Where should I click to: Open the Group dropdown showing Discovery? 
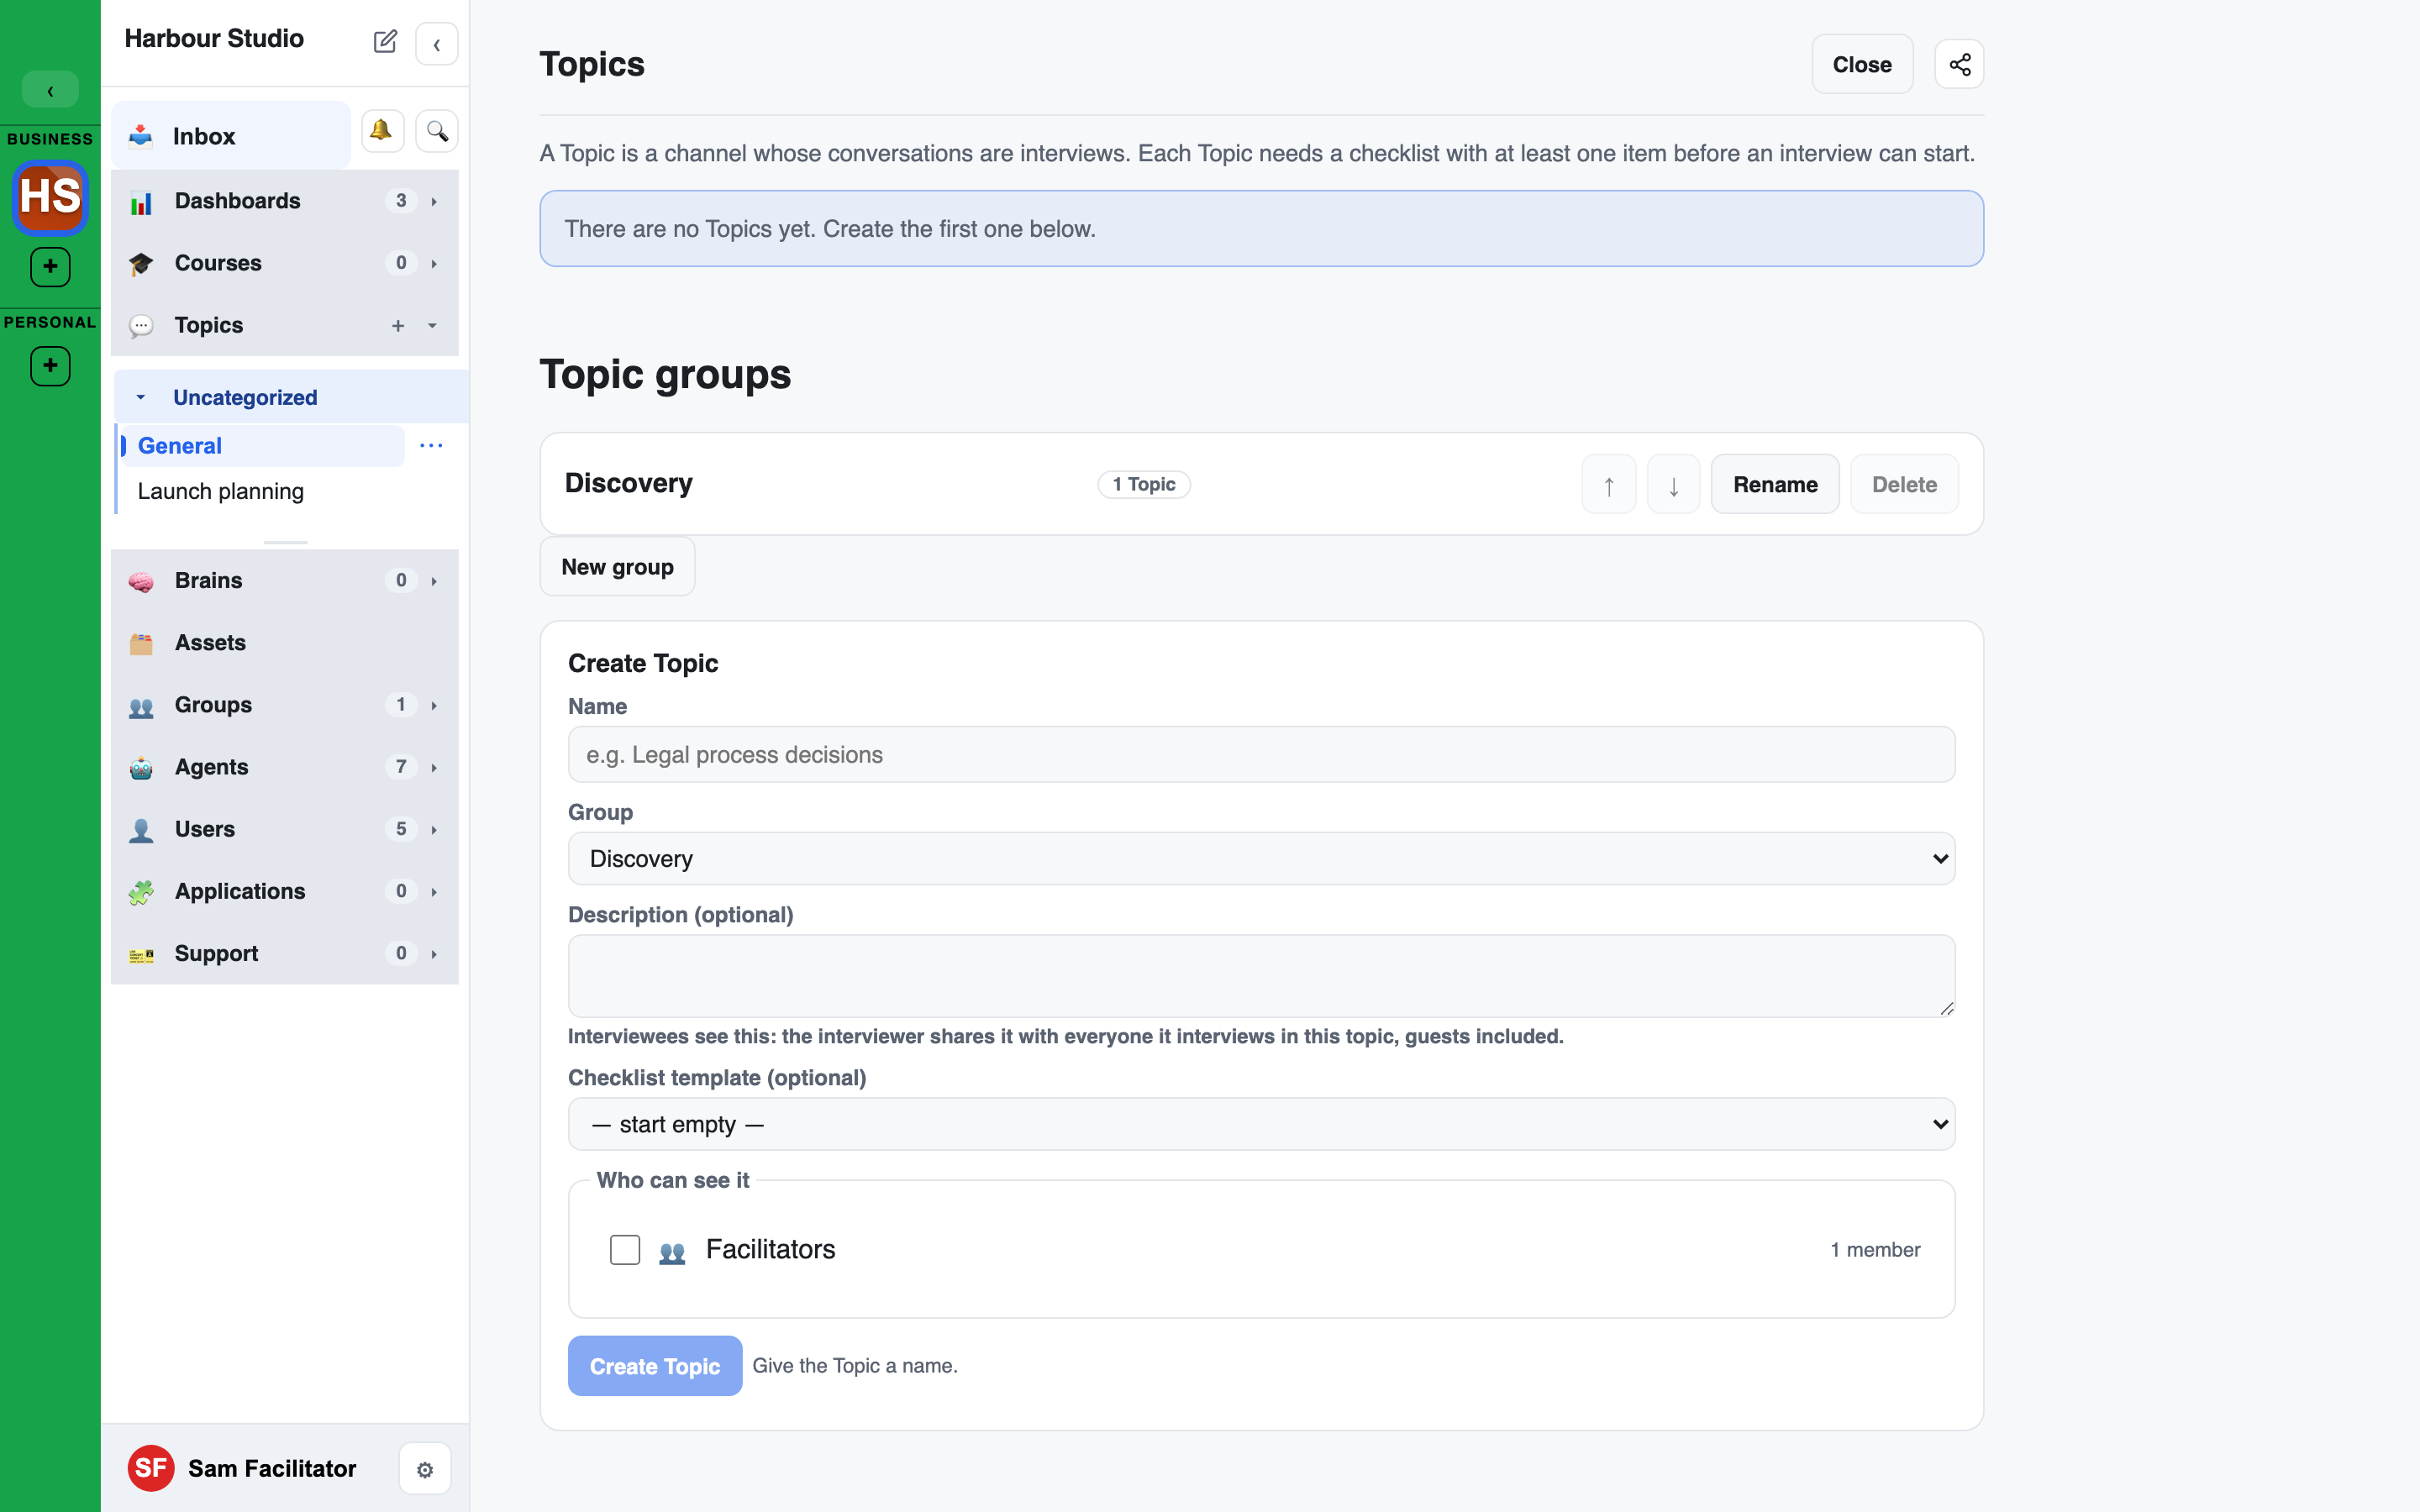[1261, 859]
